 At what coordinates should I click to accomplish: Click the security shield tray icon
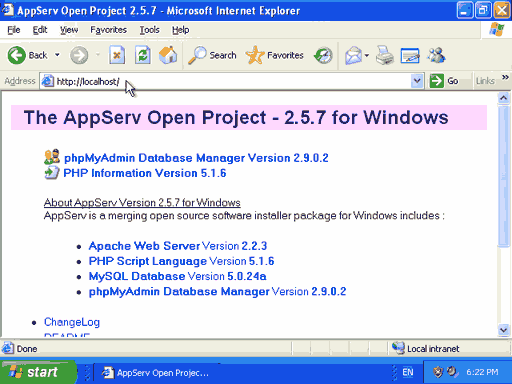tap(438, 372)
